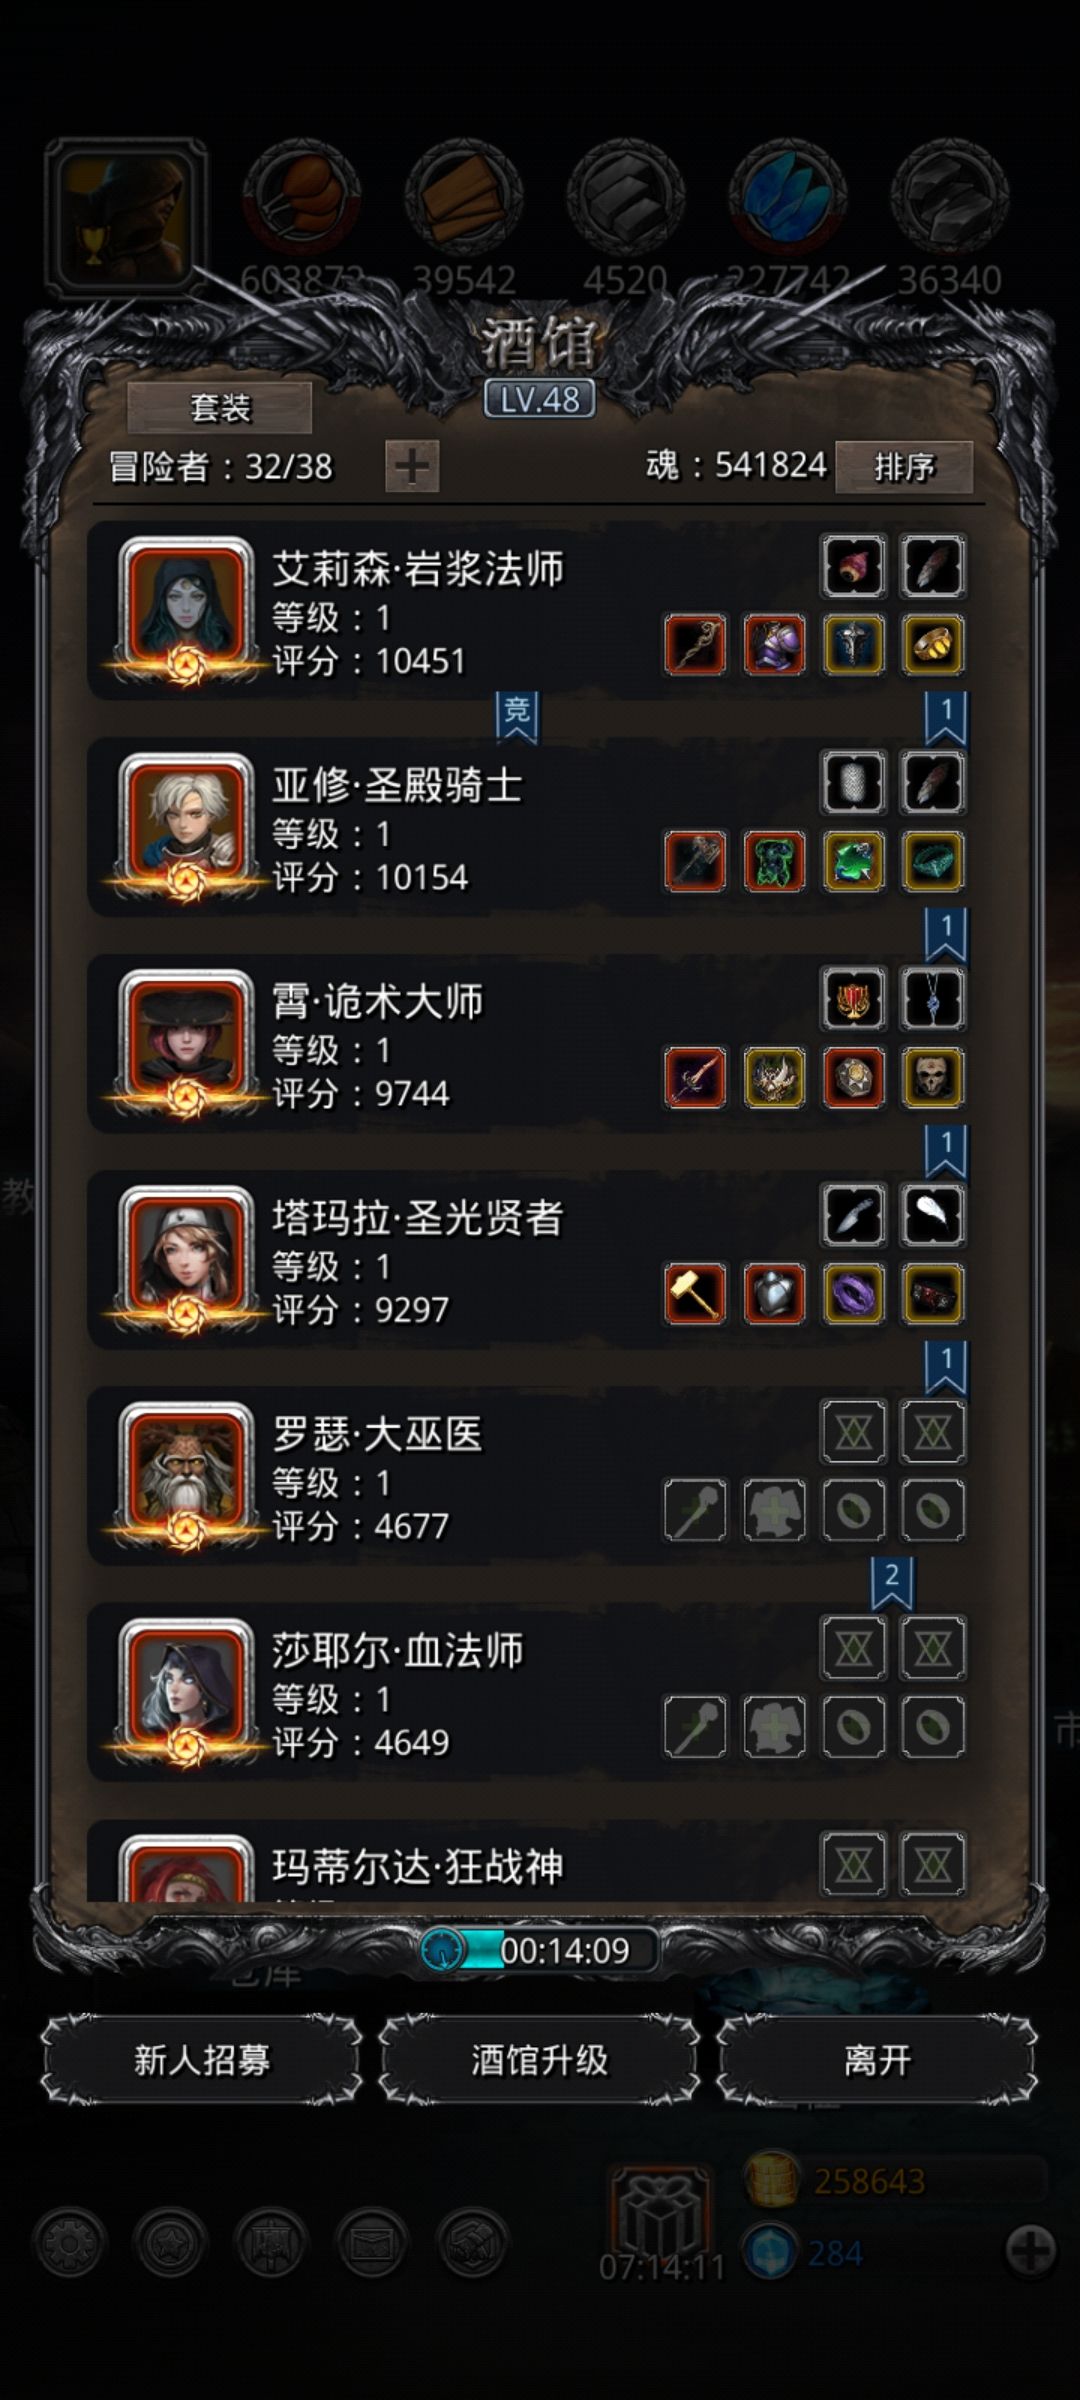
Task: Tap the purple ring of 塔玛拉·圣光贤者
Action: pyautogui.click(x=854, y=1294)
